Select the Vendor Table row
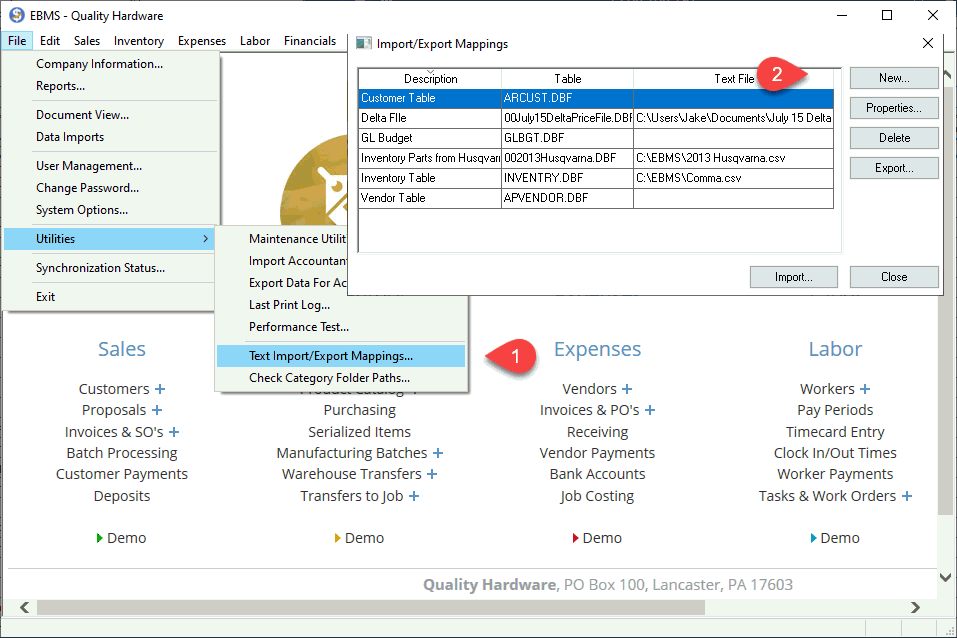The image size is (957, 638). pos(596,198)
